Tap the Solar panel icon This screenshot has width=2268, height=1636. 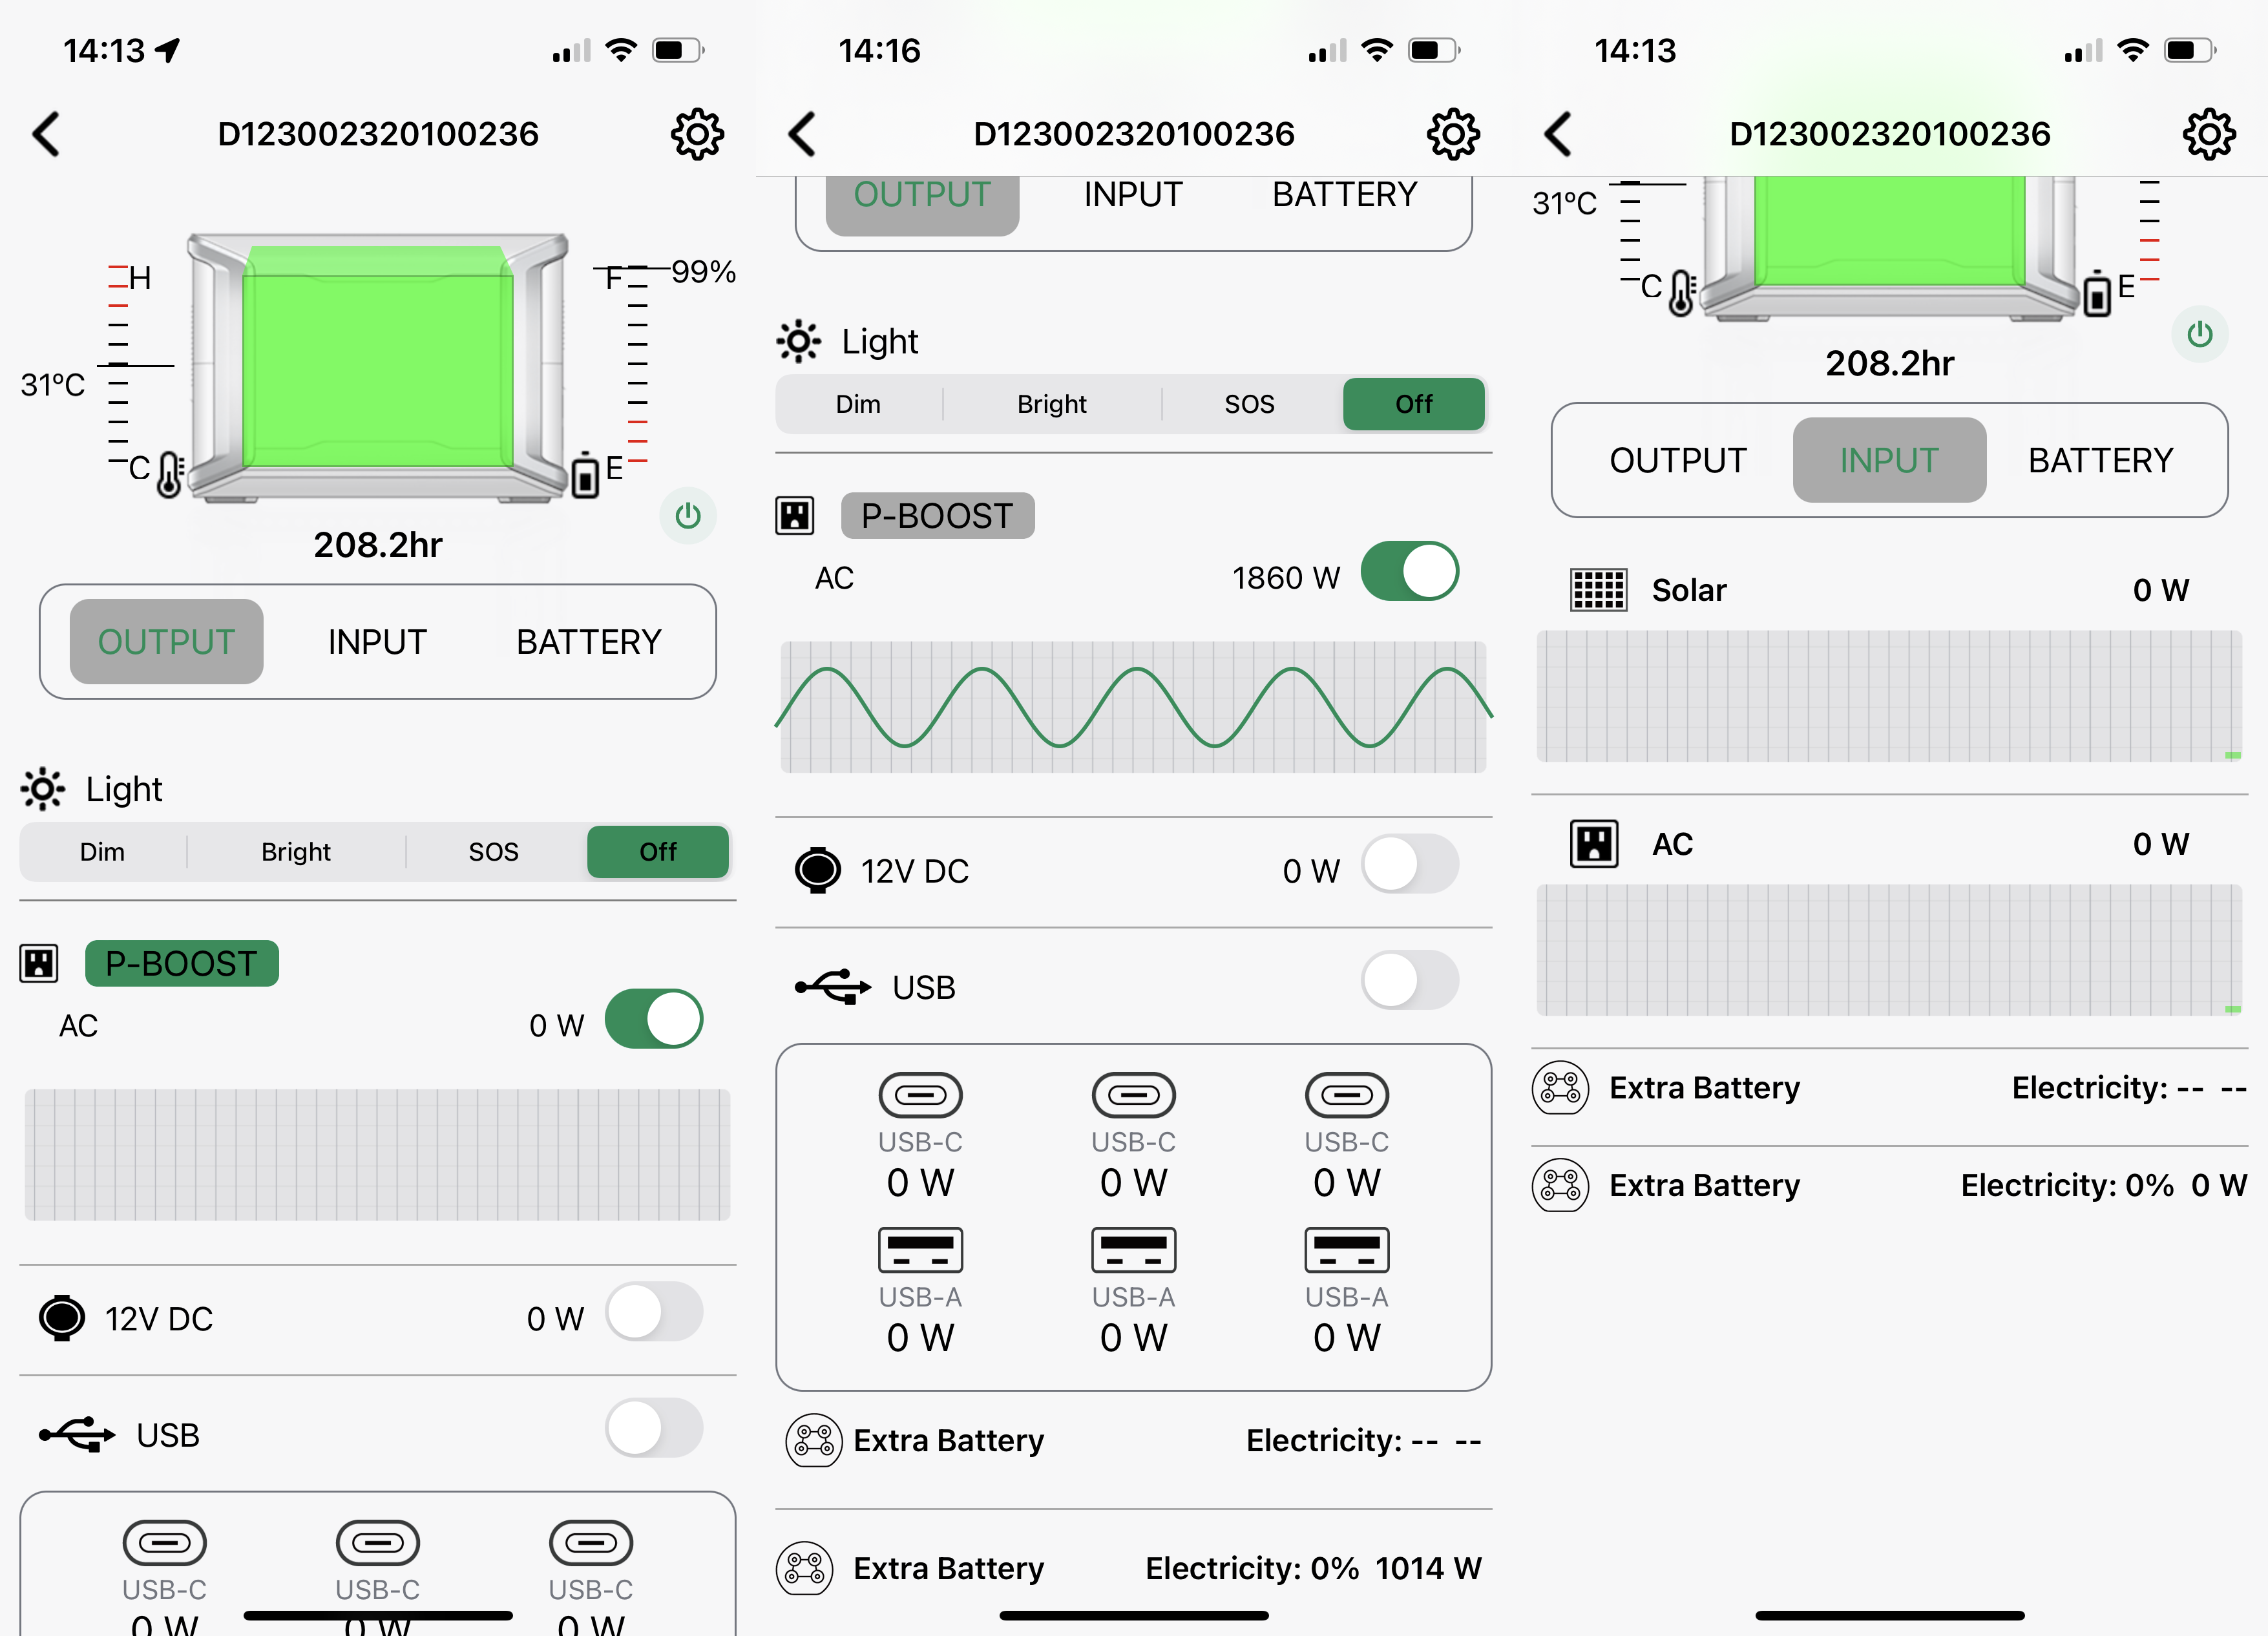click(1598, 590)
